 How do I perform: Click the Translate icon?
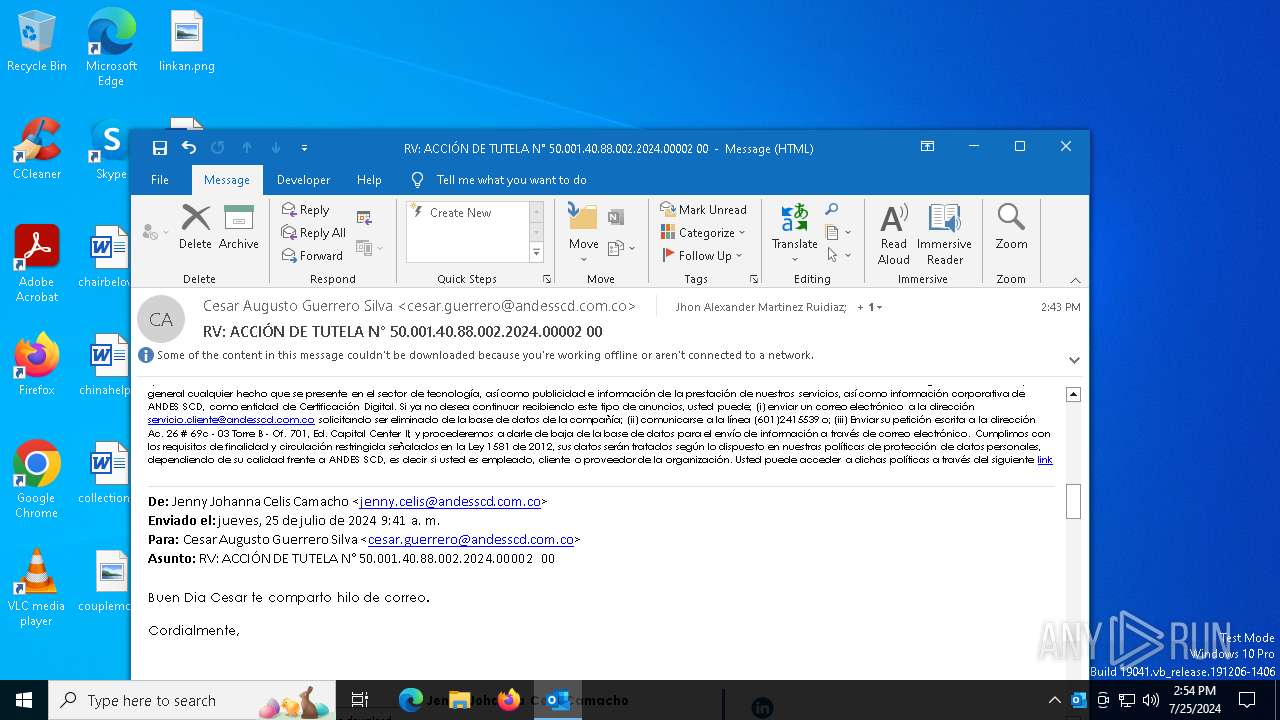tap(795, 233)
